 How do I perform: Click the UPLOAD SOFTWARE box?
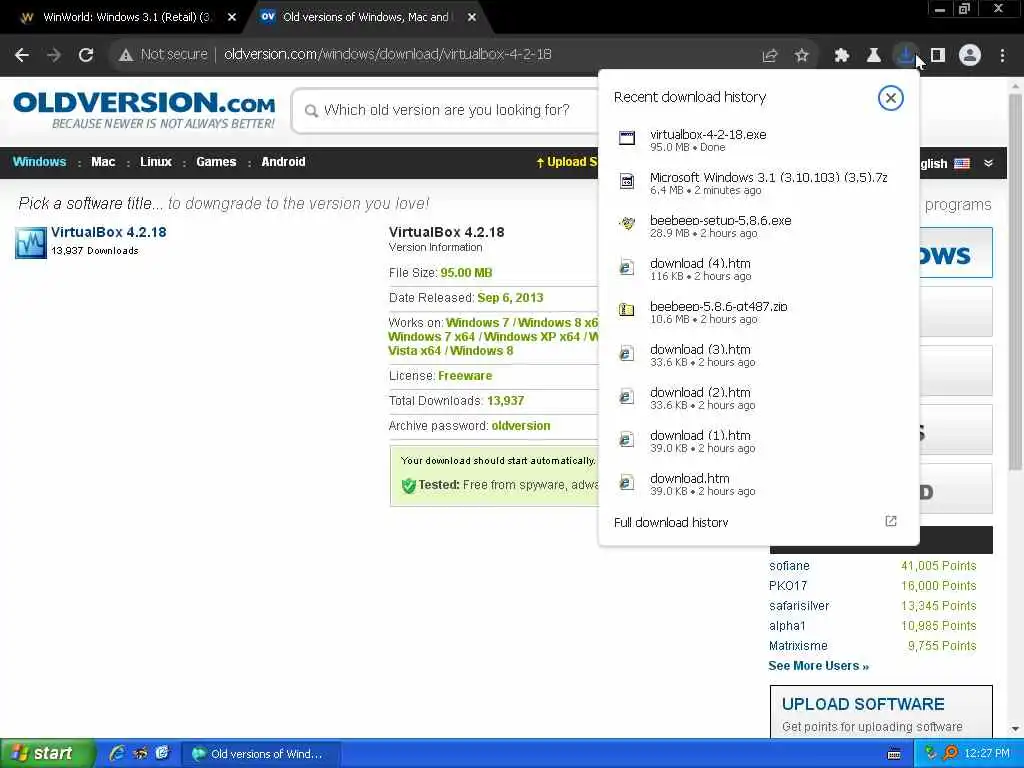pos(881,712)
